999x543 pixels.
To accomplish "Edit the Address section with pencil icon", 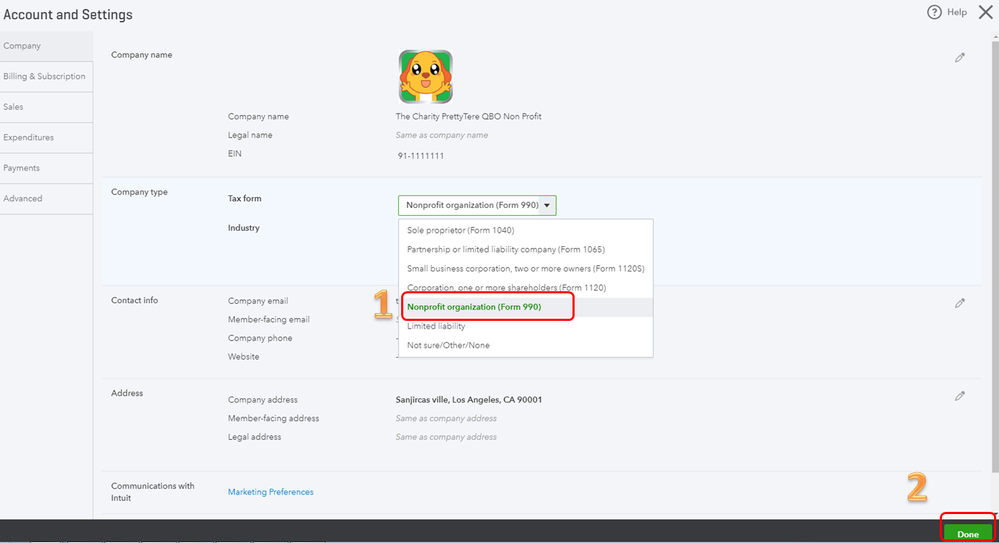I will pyautogui.click(x=959, y=396).
